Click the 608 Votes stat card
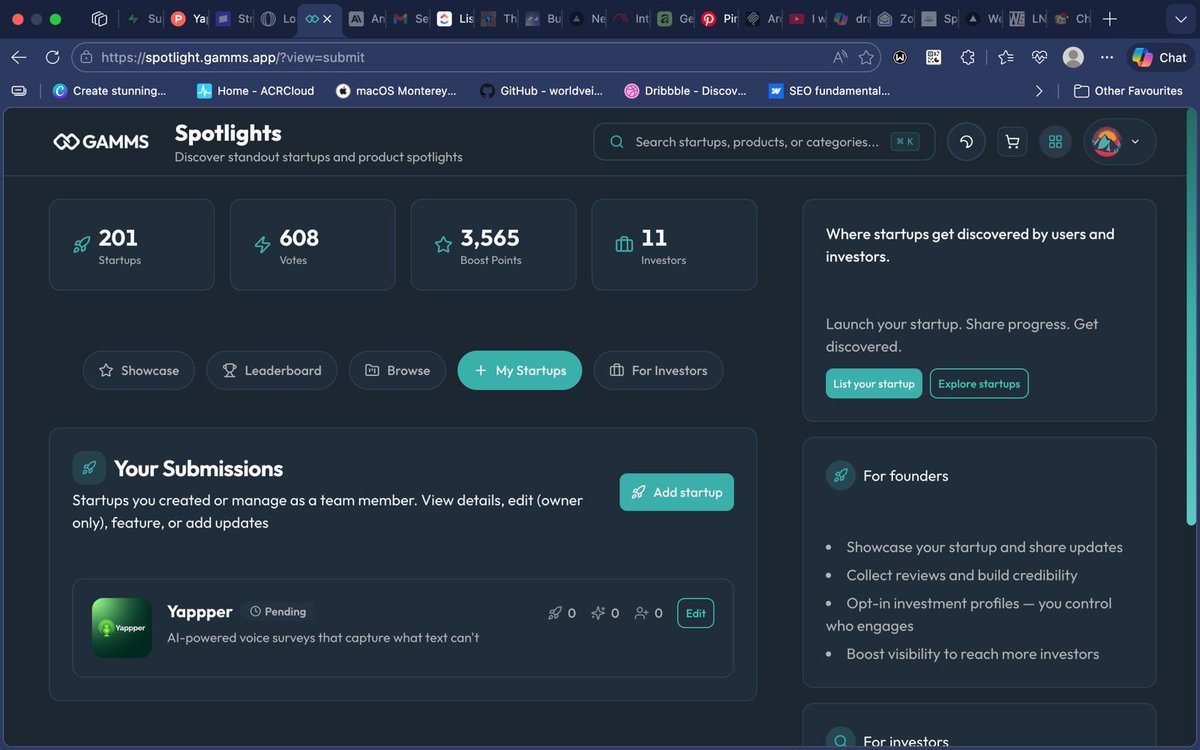Image resolution: width=1200 pixels, height=750 pixels. (313, 245)
